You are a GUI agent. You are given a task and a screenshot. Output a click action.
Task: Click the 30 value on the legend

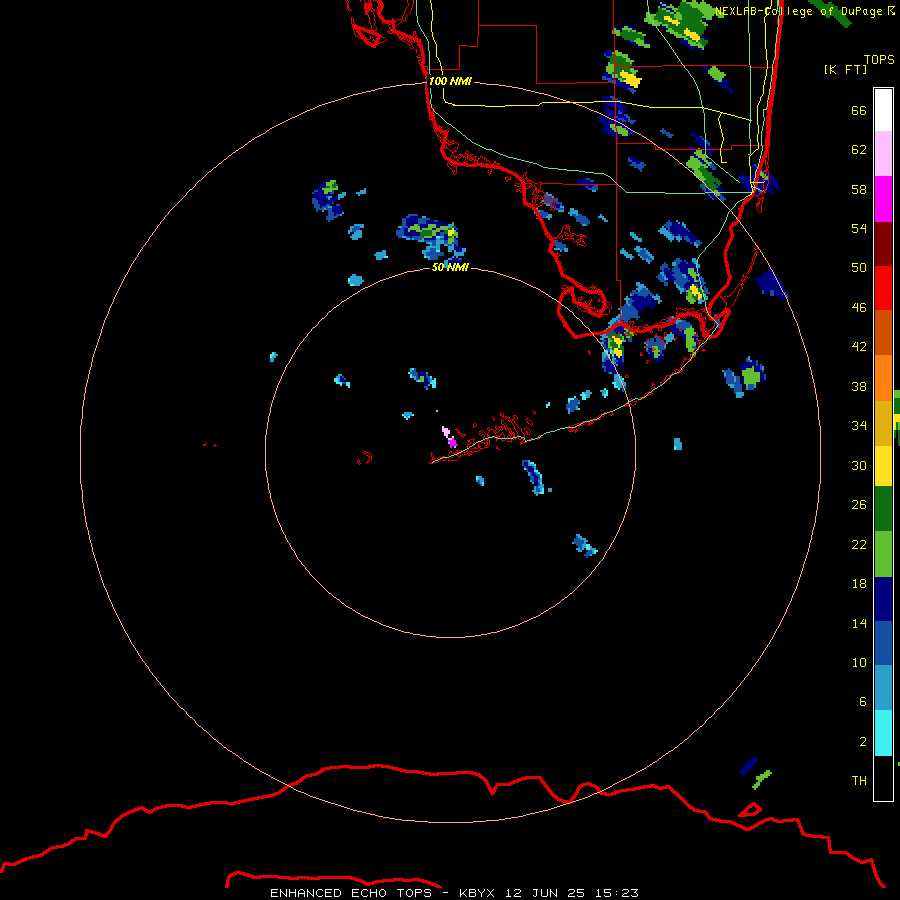point(859,465)
